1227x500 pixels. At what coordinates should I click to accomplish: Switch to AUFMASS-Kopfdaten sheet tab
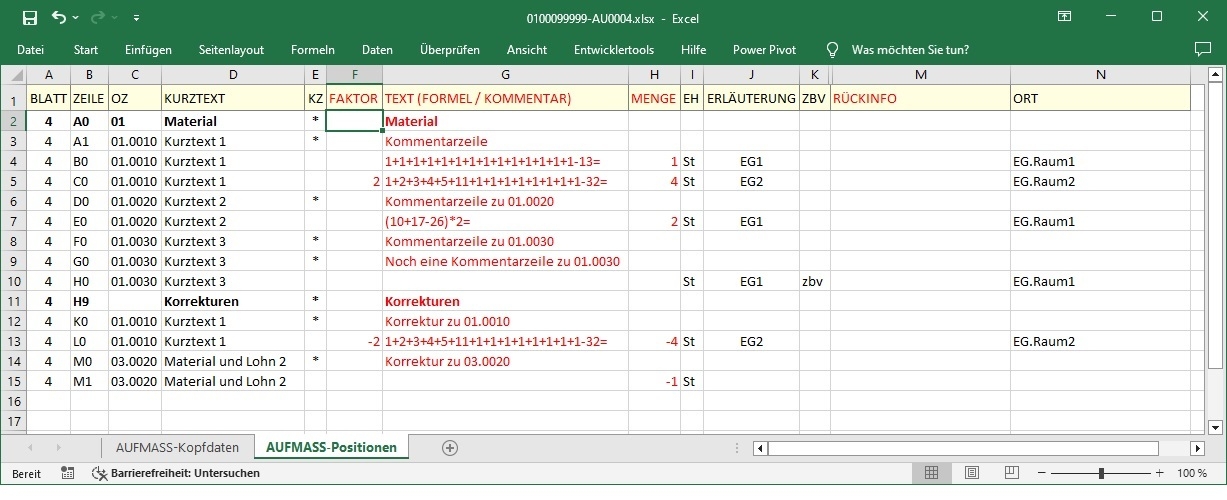[x=177, y=448]
